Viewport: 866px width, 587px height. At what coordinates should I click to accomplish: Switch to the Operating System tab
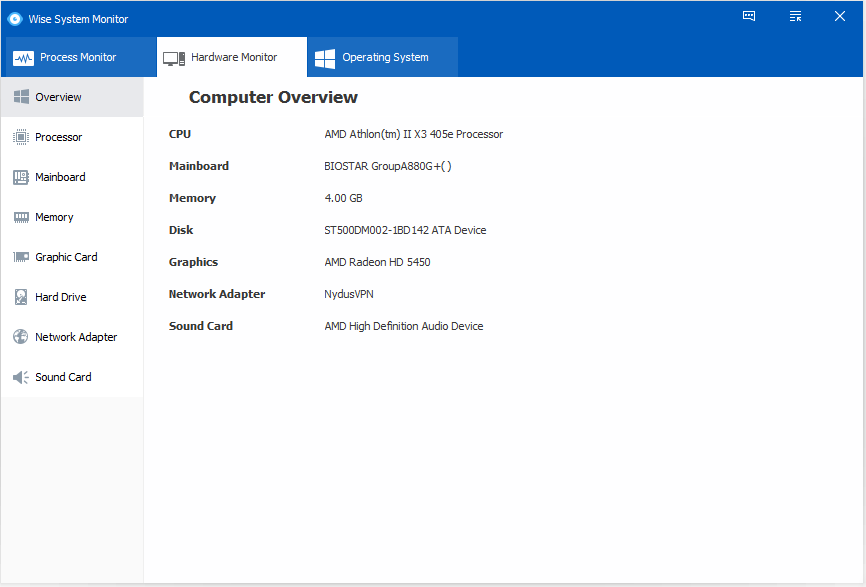point(383,57)
